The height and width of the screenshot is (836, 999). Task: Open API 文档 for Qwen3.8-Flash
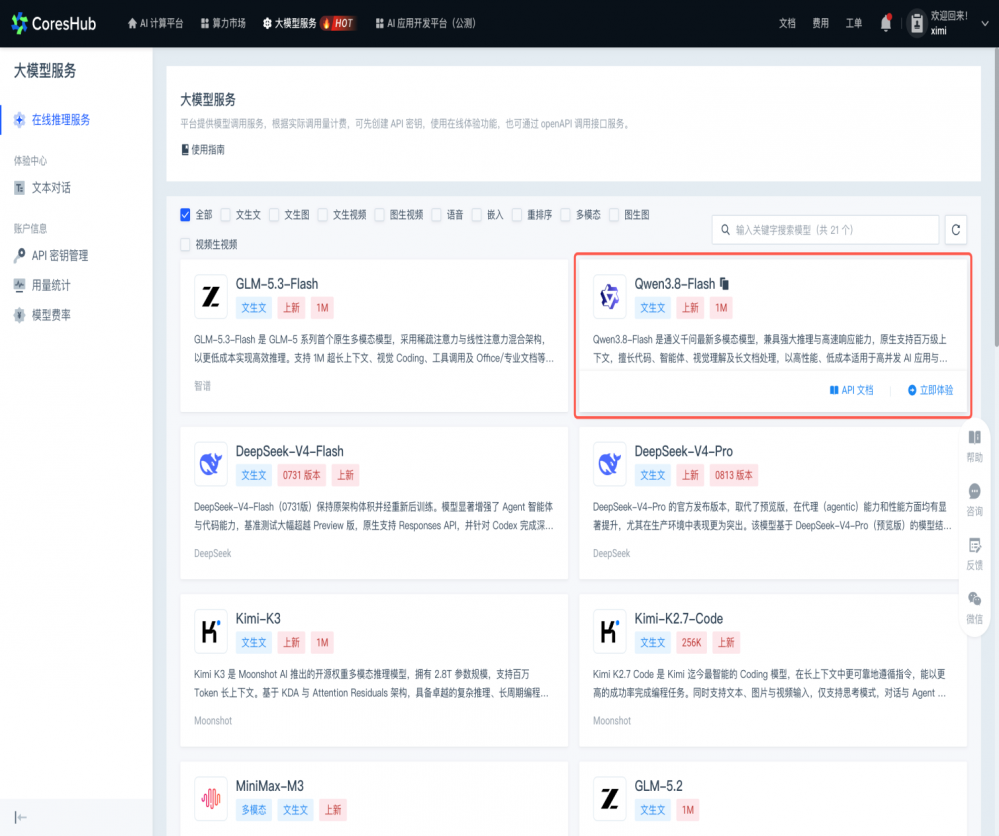click(x=851, y=390)
